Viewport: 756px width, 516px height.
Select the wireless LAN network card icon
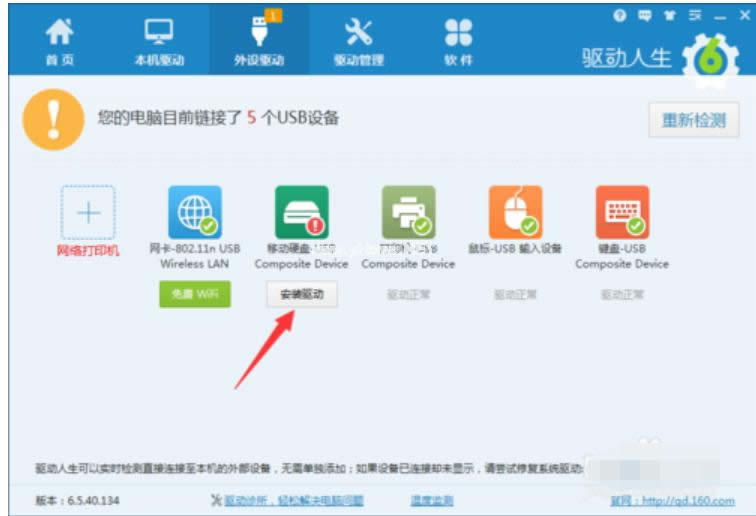195,212
